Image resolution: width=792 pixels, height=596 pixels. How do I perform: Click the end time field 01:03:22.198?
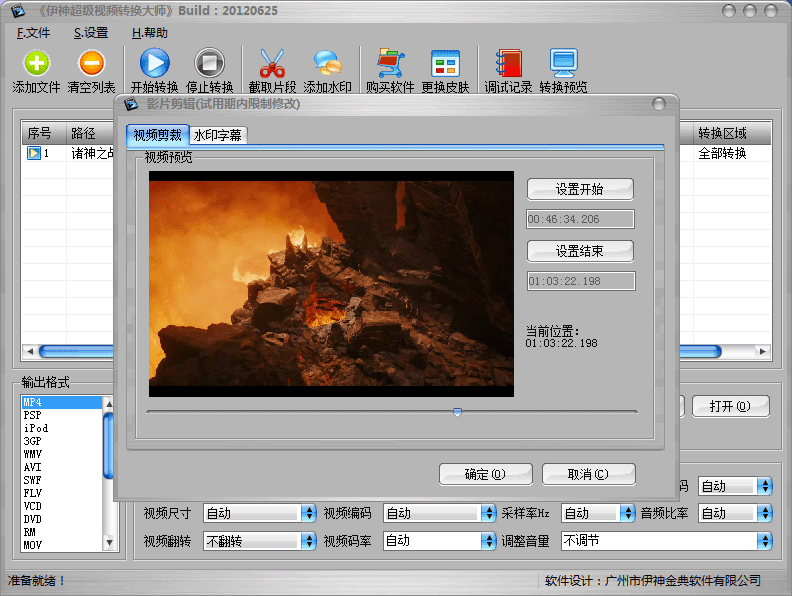point(580,281)
